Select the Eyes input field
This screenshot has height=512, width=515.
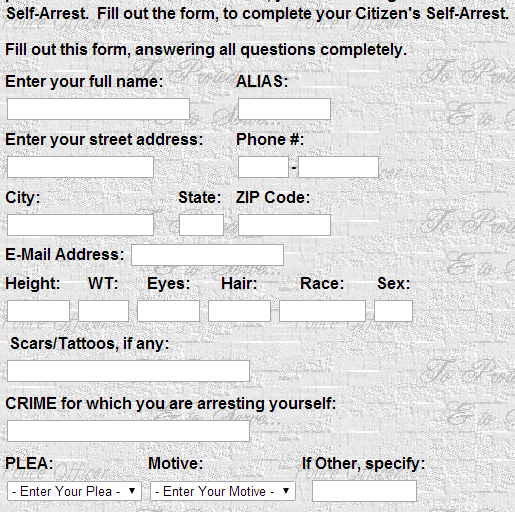click(x=168, y=311)
